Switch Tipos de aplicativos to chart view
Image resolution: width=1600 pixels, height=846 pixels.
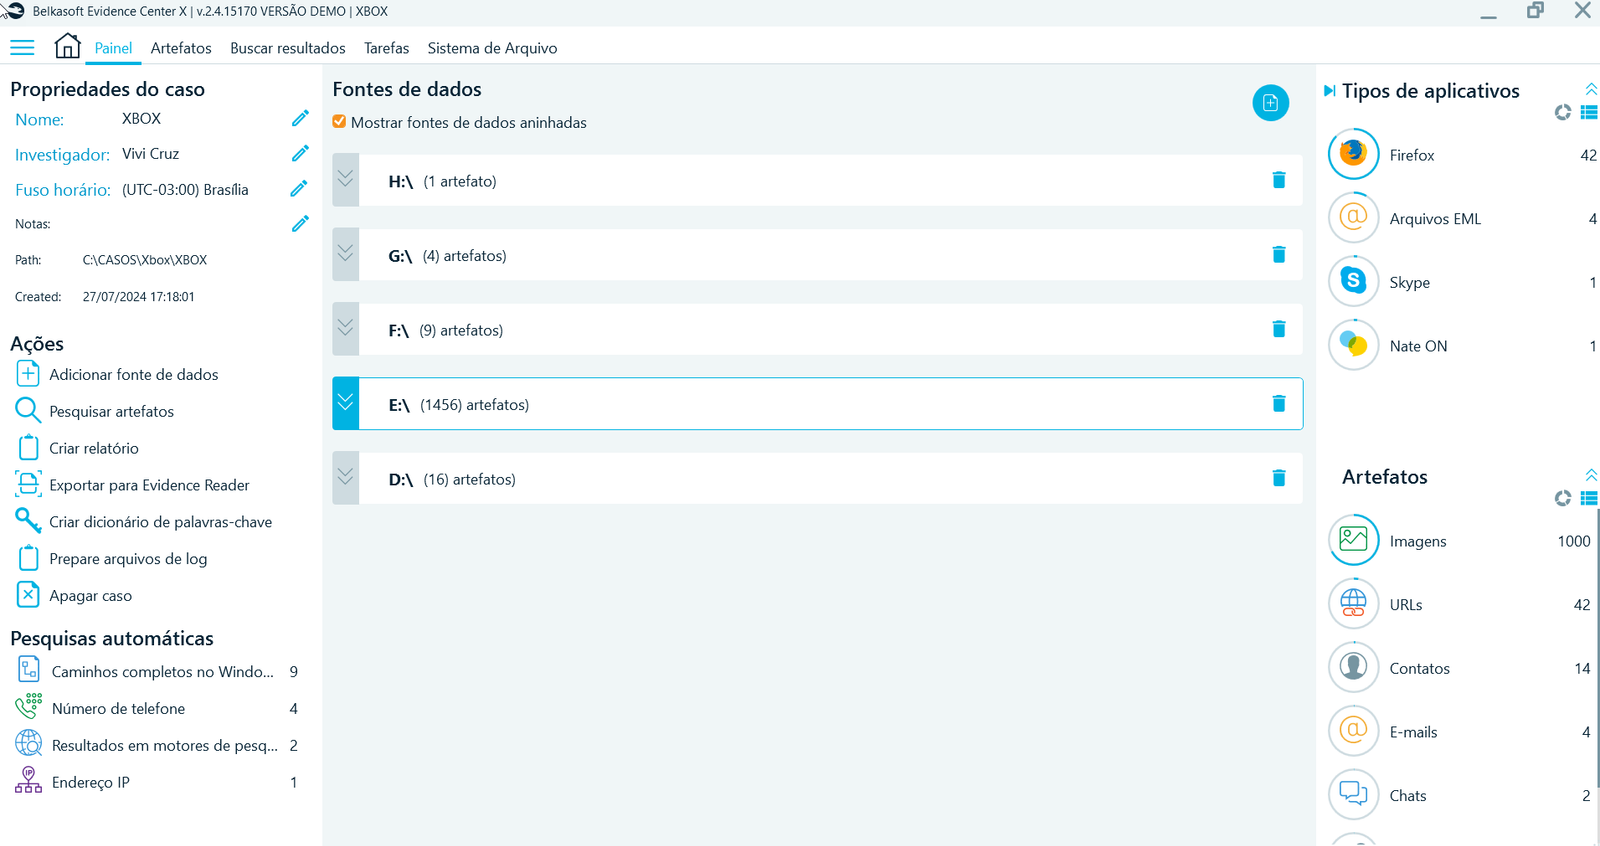[1563, 112]
